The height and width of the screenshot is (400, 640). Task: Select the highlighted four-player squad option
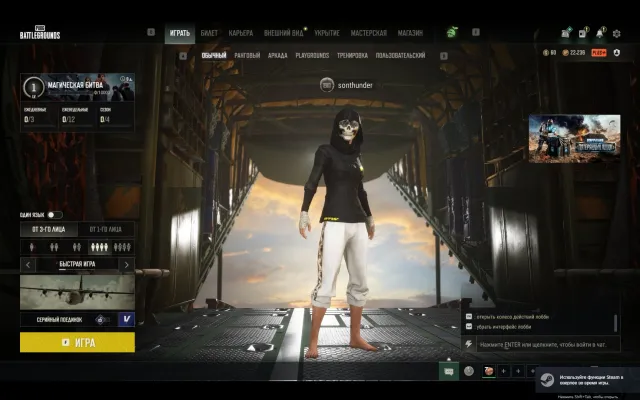point(99,247)
